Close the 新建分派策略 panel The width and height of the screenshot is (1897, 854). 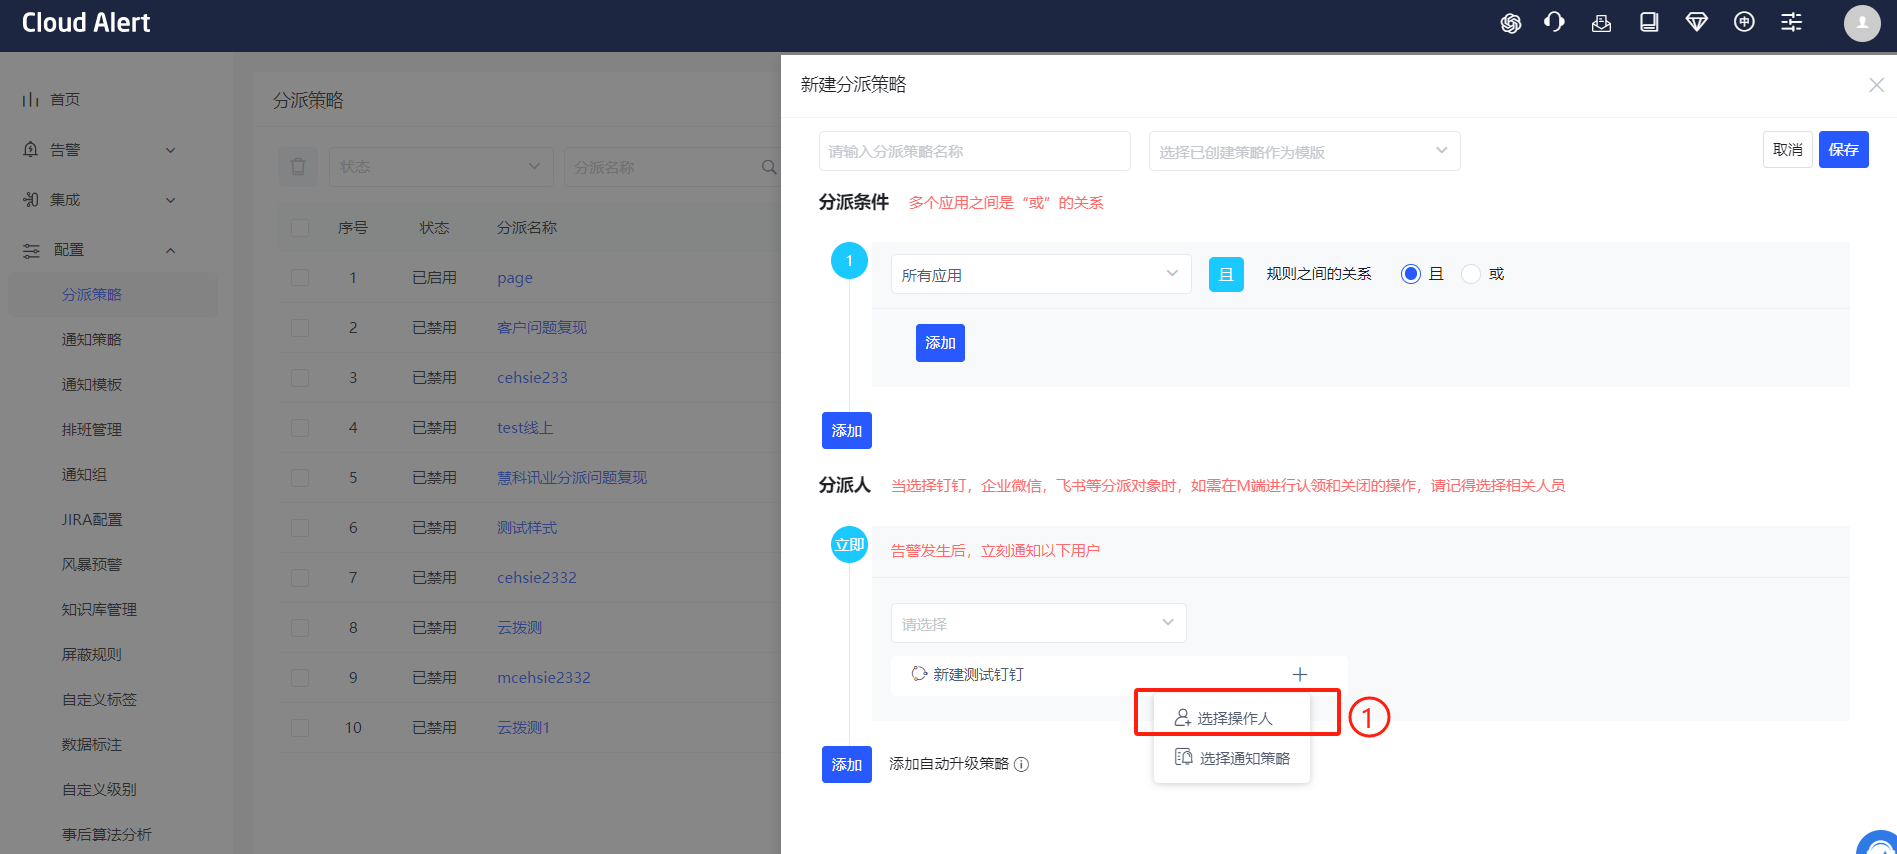coord(1876,85)
